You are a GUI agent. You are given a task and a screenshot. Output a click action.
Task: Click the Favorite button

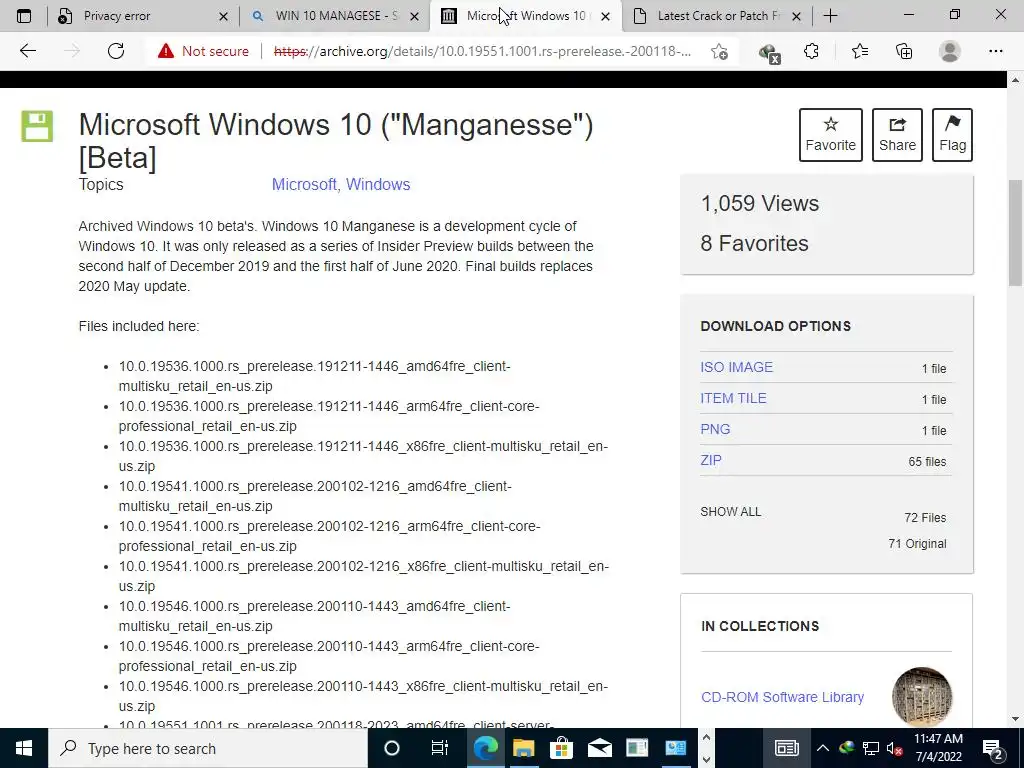[x=830, y=135]
